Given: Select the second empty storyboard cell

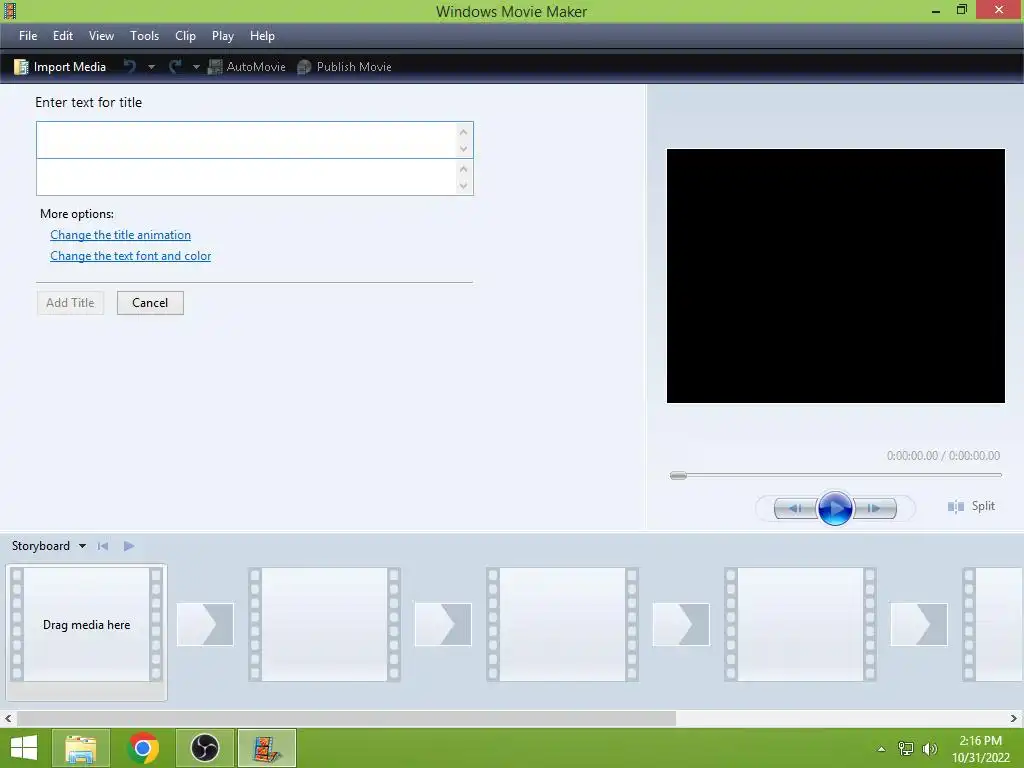Looking at the screenshot, I should coord(325,625).
